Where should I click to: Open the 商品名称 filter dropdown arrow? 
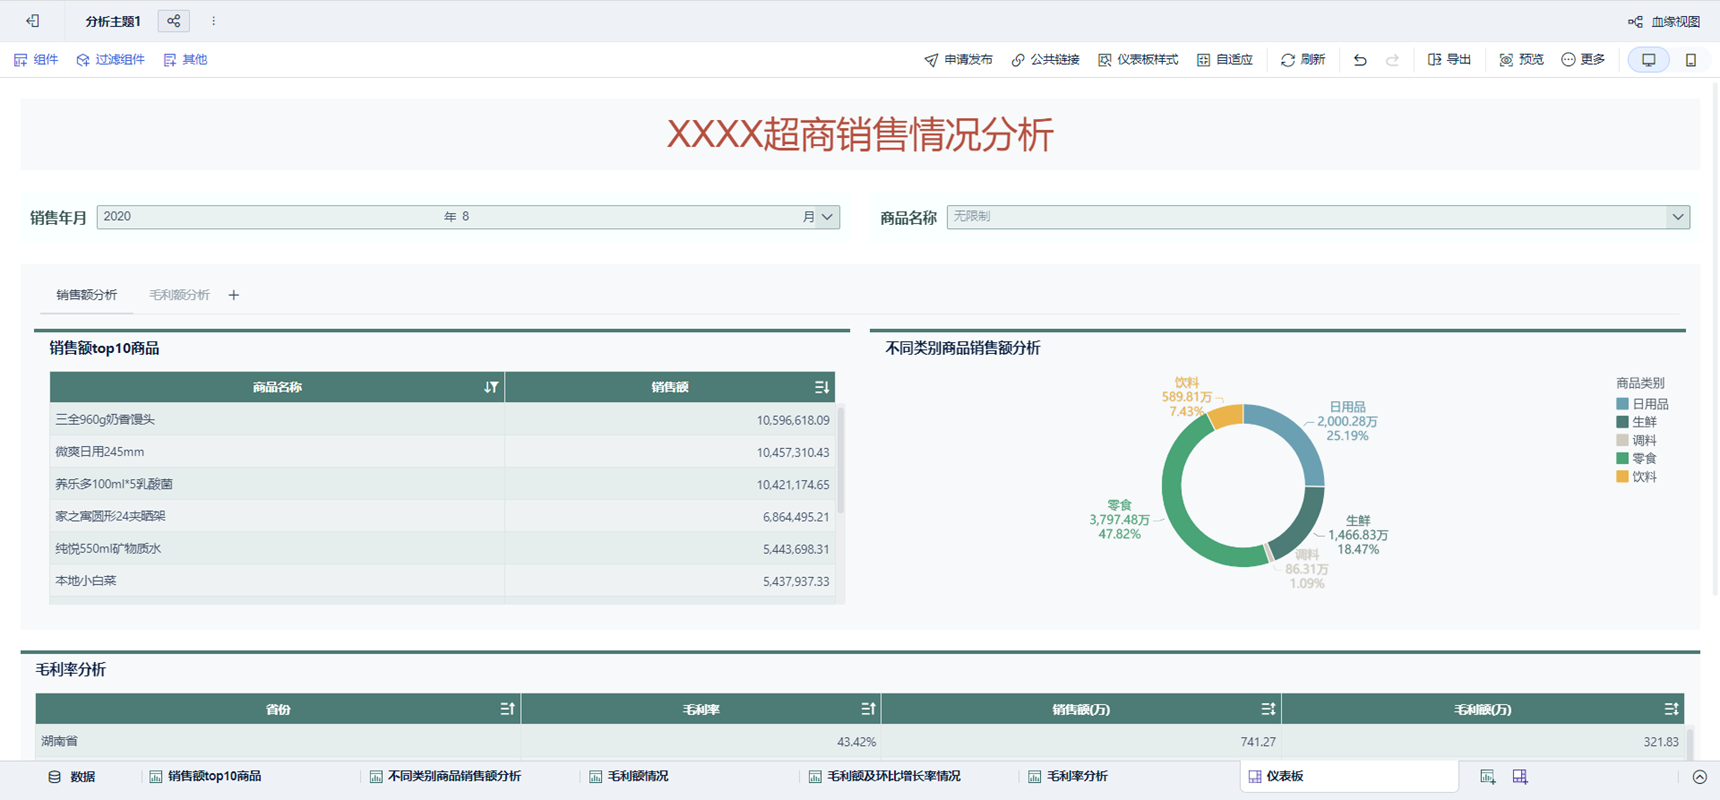click(1677, 217)
